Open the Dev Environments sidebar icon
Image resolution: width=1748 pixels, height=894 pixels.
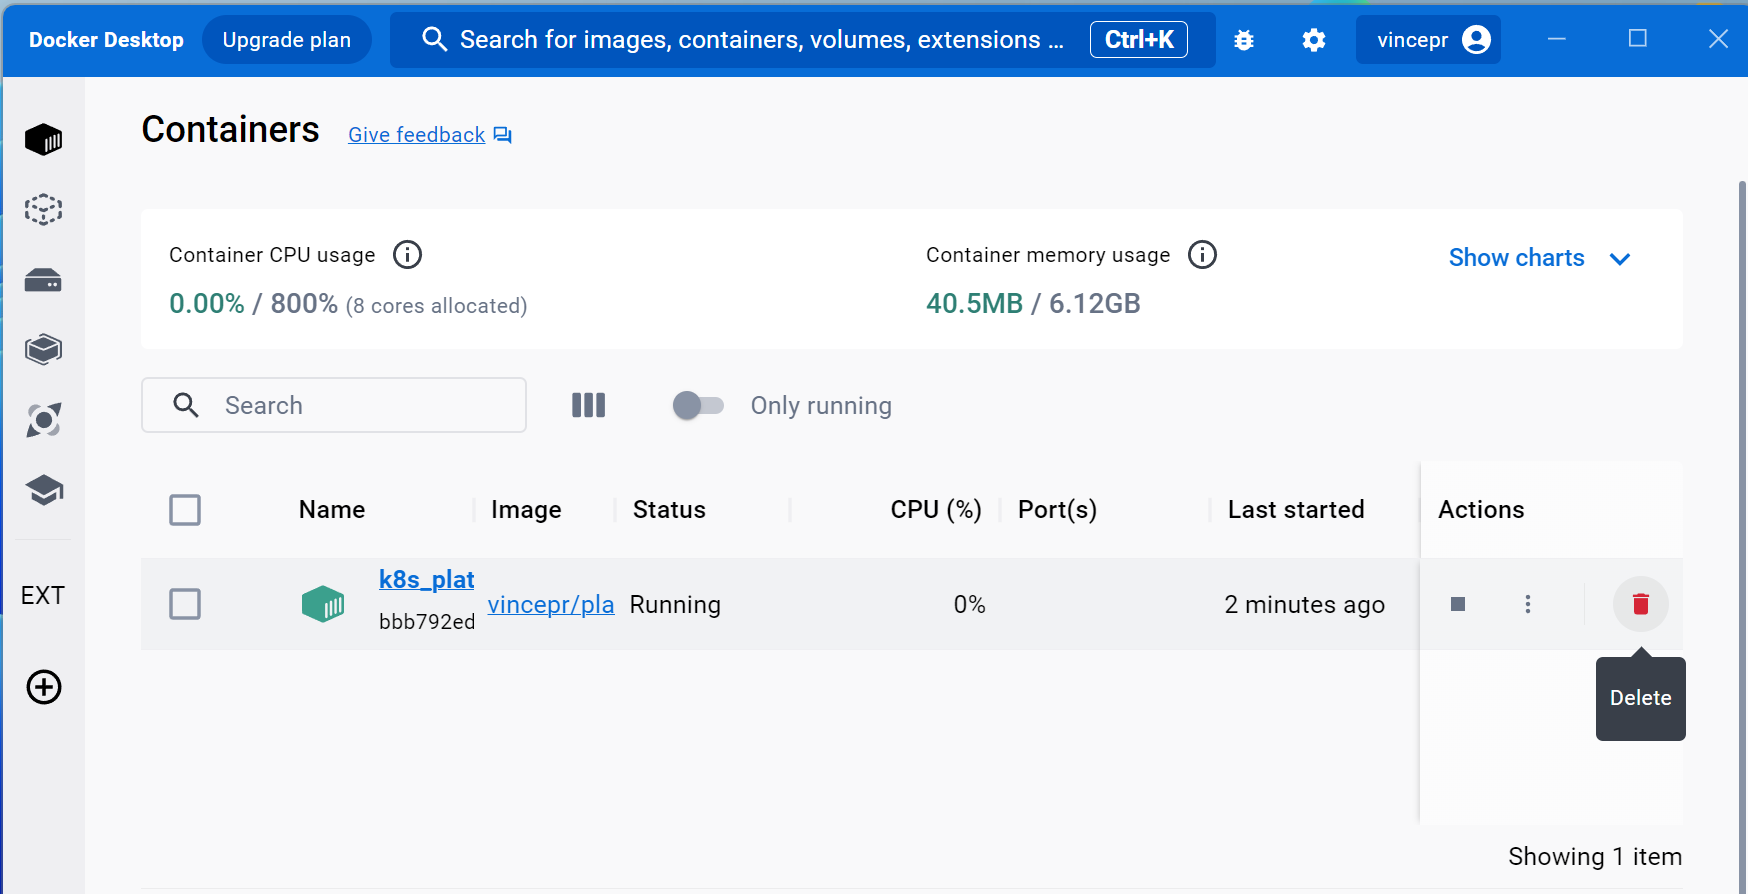[43, 350]
